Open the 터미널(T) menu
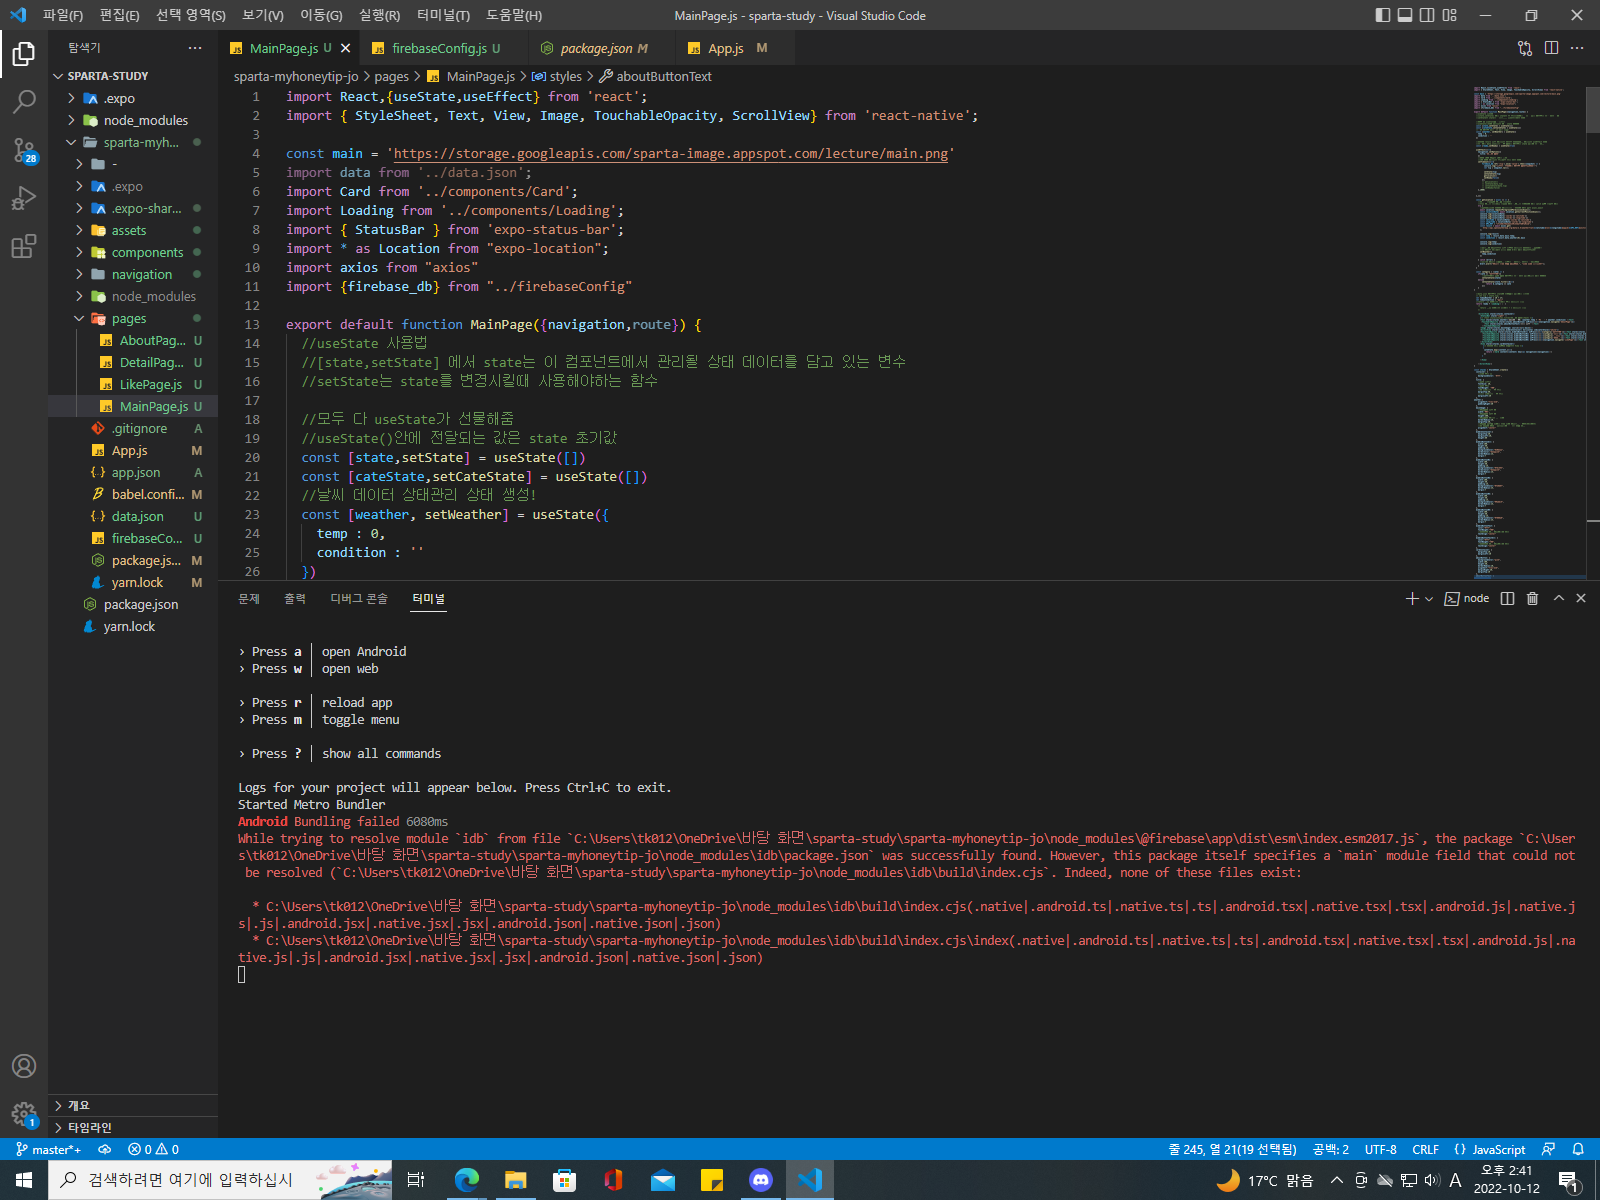Viewport: 1600px width, 1200px height. point(443,15)
